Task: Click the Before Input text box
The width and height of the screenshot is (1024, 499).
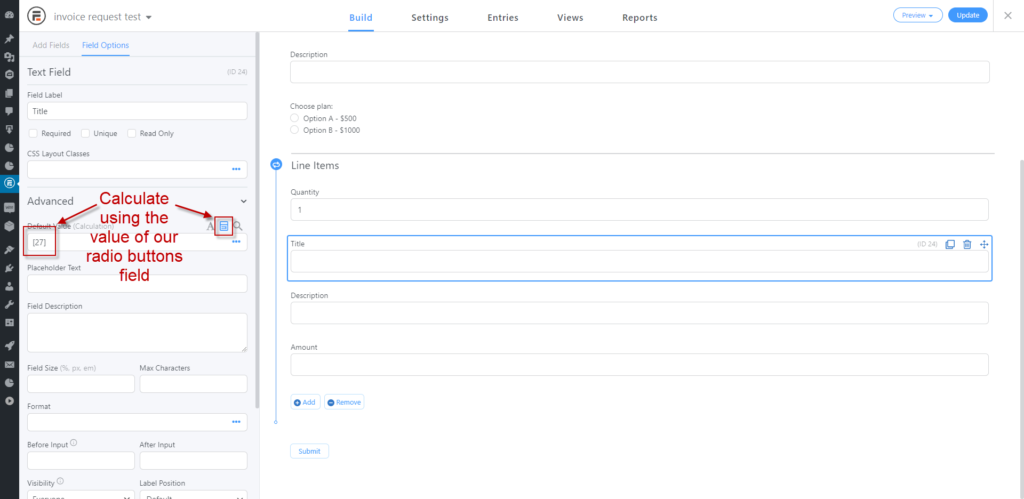Action: pyautogui.click(x=81, y=460)
